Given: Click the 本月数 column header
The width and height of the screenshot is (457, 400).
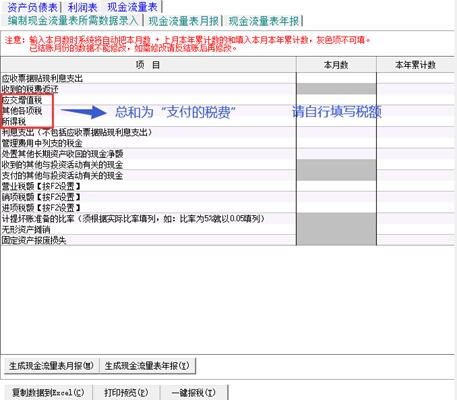Looking at the screenshot, I should tap(336, 65).
